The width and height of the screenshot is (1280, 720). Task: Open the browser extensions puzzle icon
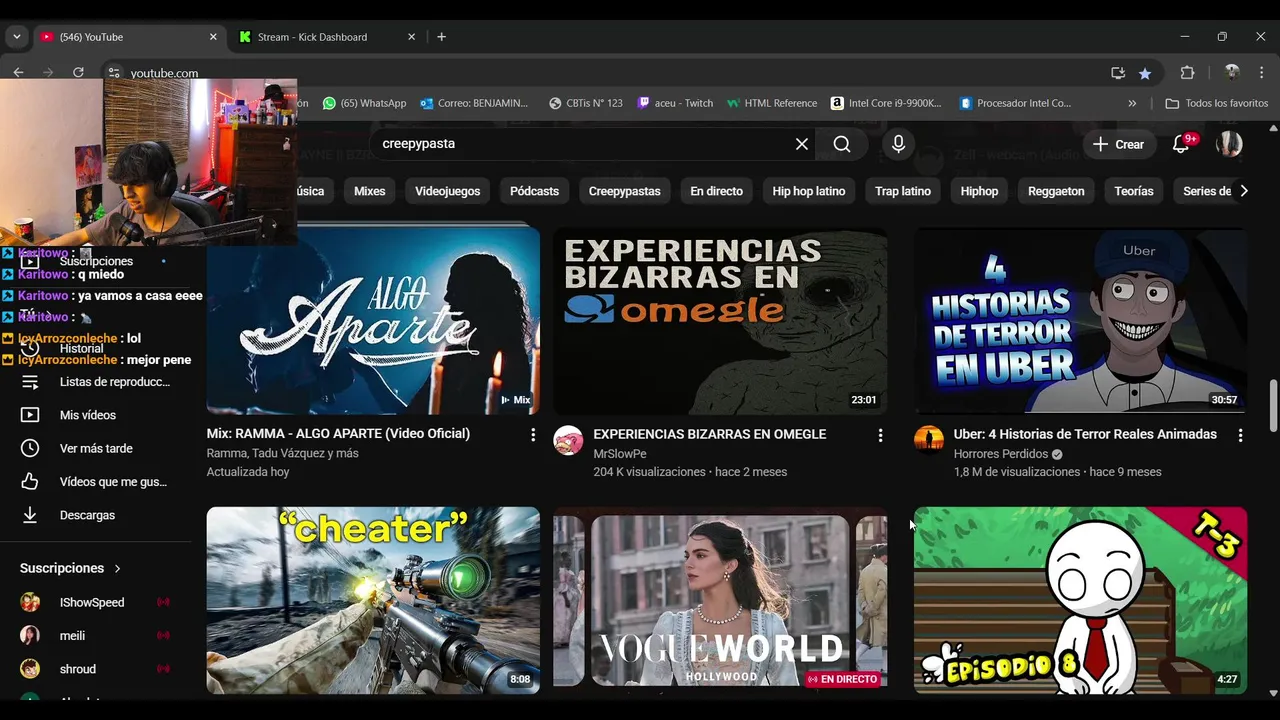point(1187,73)
